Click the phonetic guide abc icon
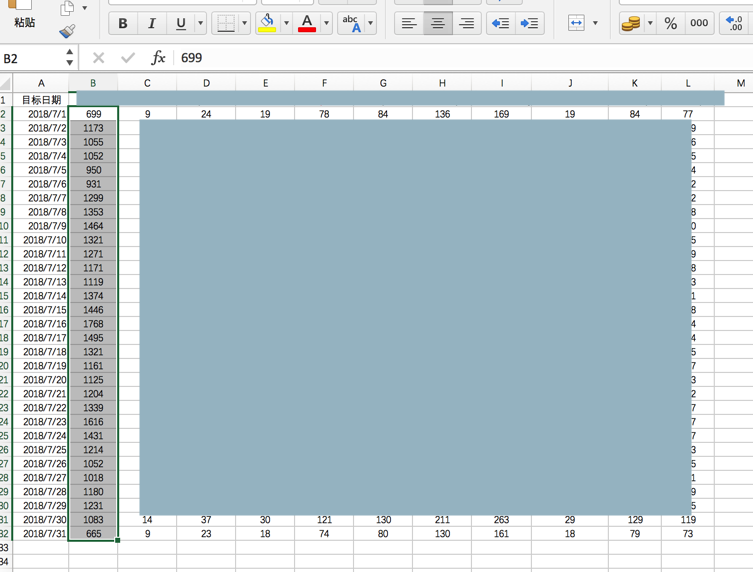The width and height of the screenshot is (753, 572). click(352, 23)
